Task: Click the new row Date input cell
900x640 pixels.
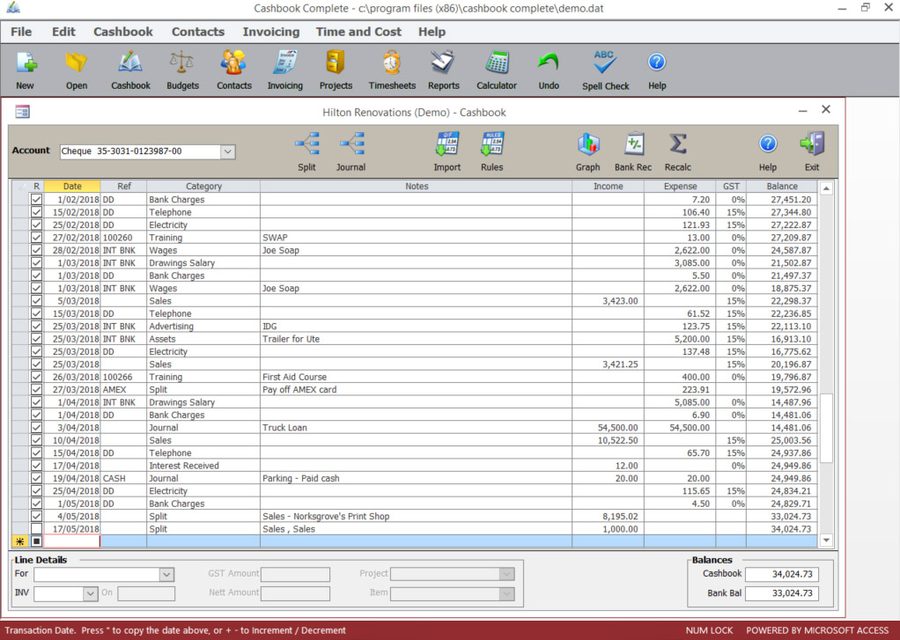Action: click(72, 541)
